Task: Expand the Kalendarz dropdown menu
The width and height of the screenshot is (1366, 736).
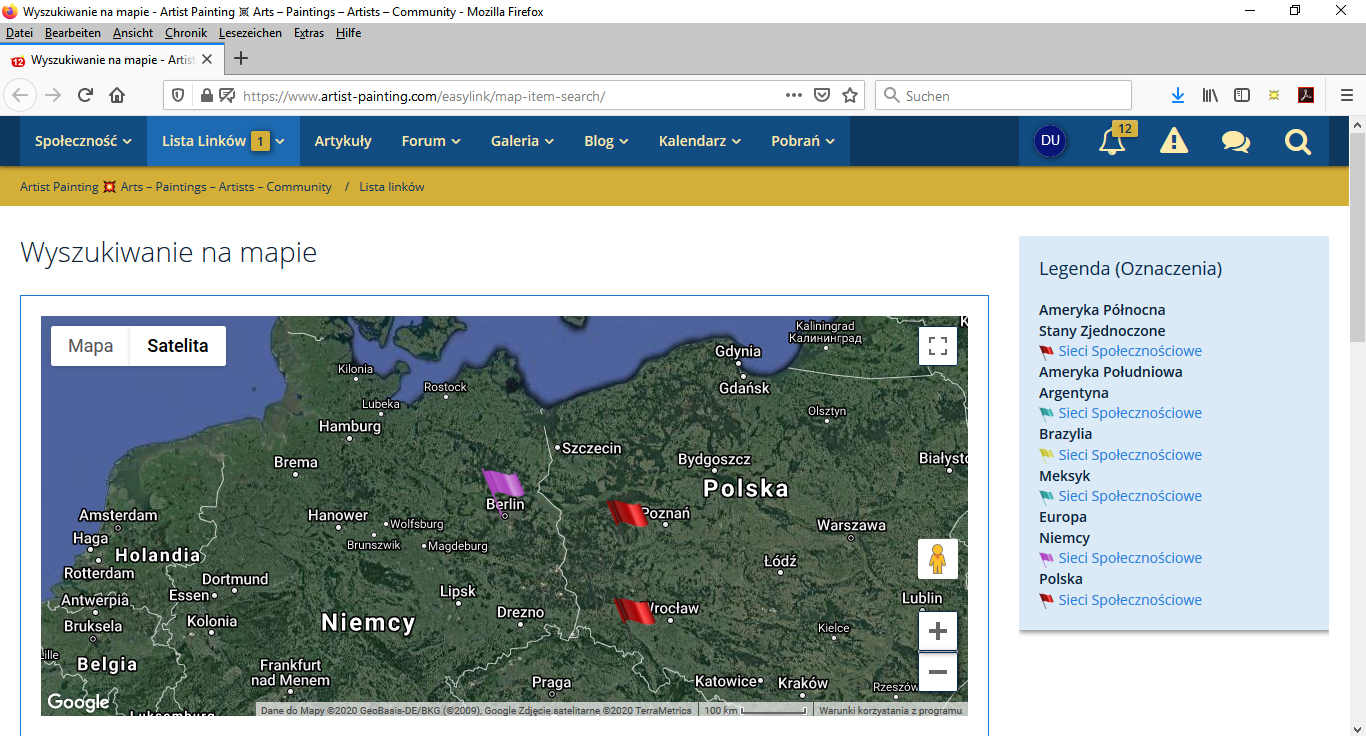Action: click(x=699, y=141)
